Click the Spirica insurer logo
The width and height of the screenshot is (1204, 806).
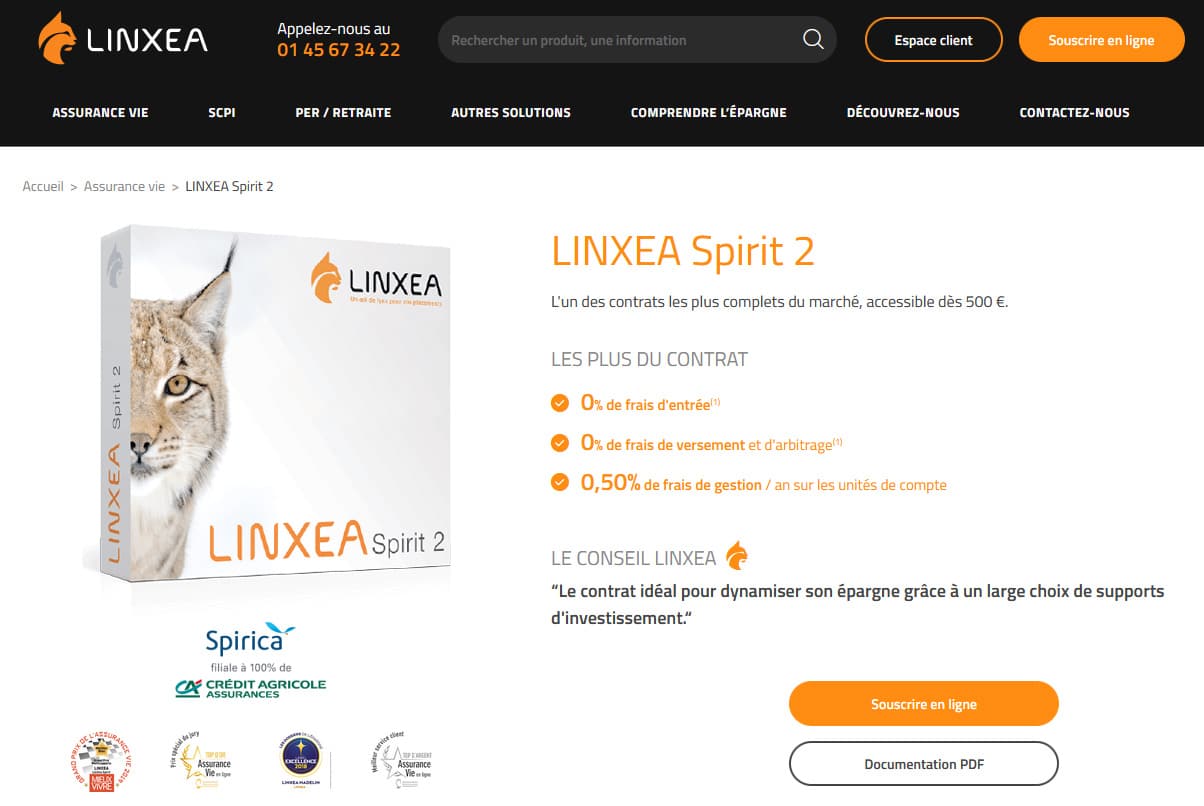tap(250, 639)
